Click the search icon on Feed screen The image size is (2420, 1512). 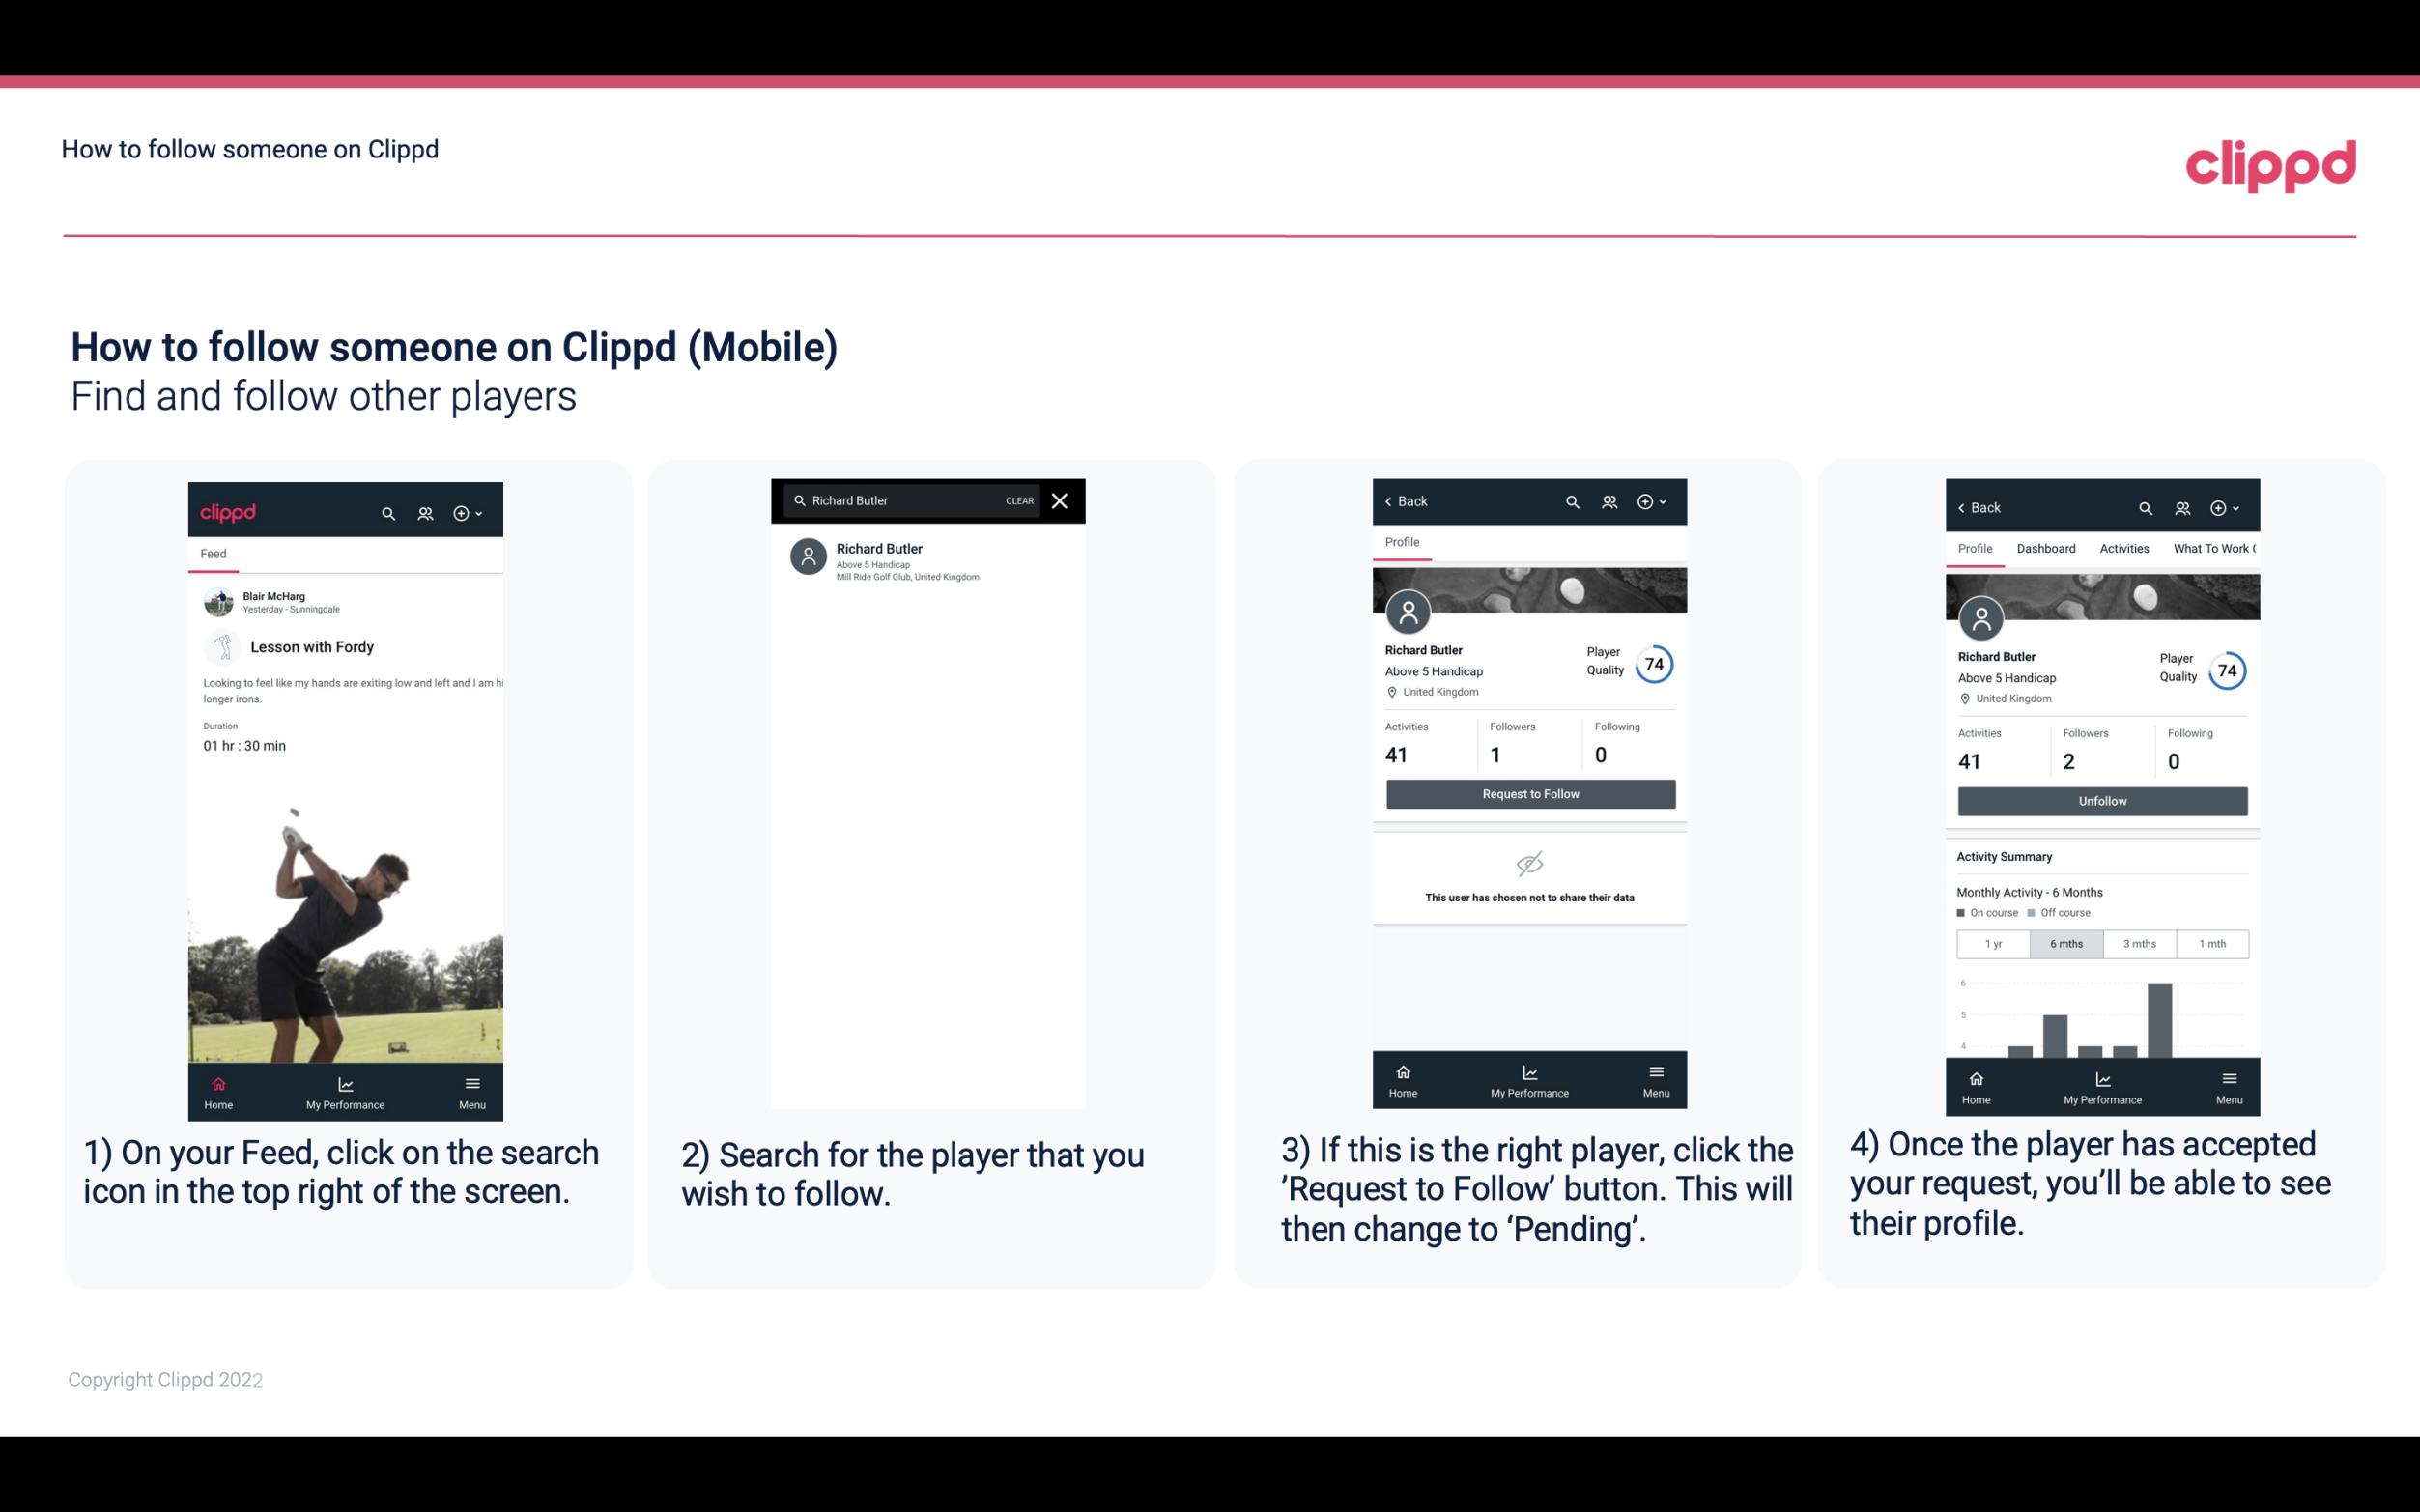click(386, 512)
